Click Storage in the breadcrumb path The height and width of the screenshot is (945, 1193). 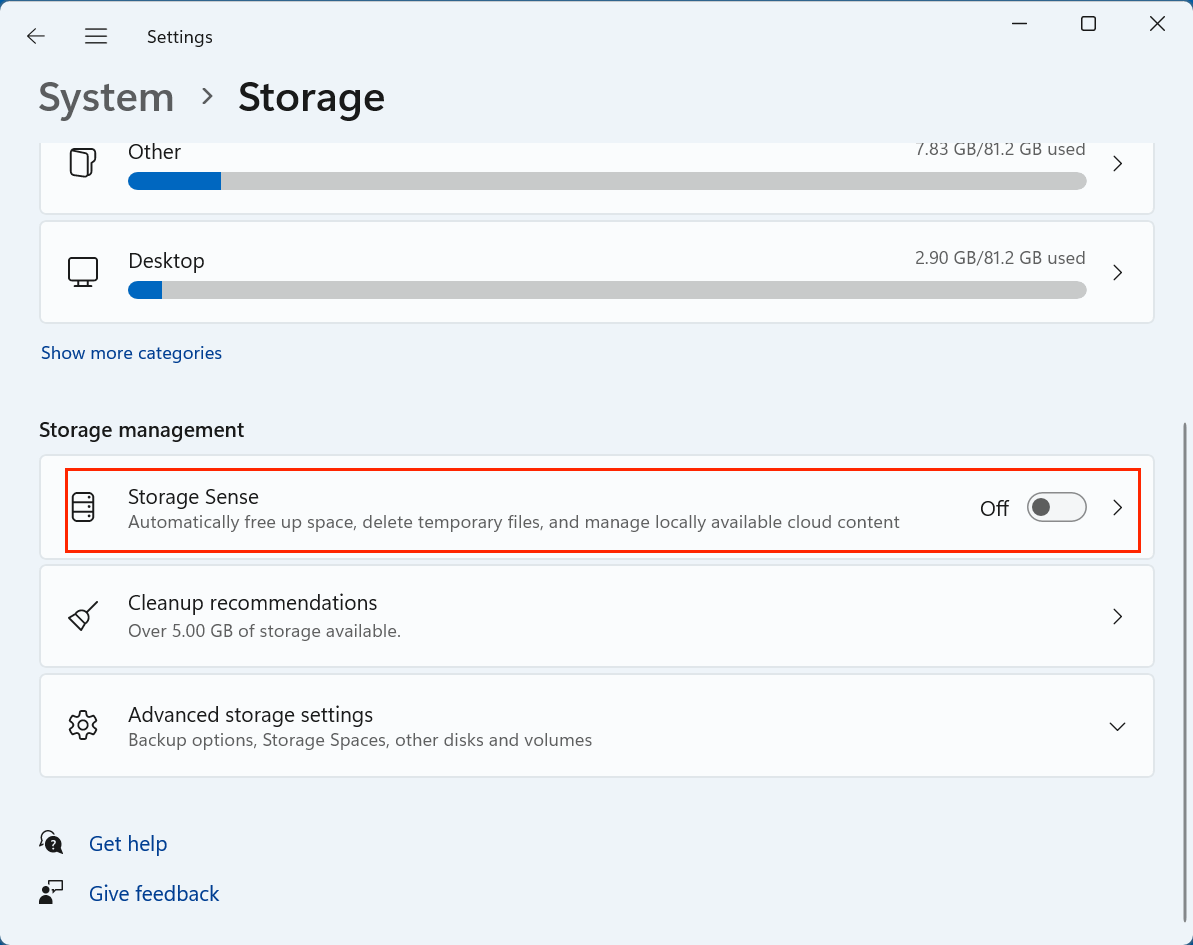pyautogui.click(x=311, y=97)
